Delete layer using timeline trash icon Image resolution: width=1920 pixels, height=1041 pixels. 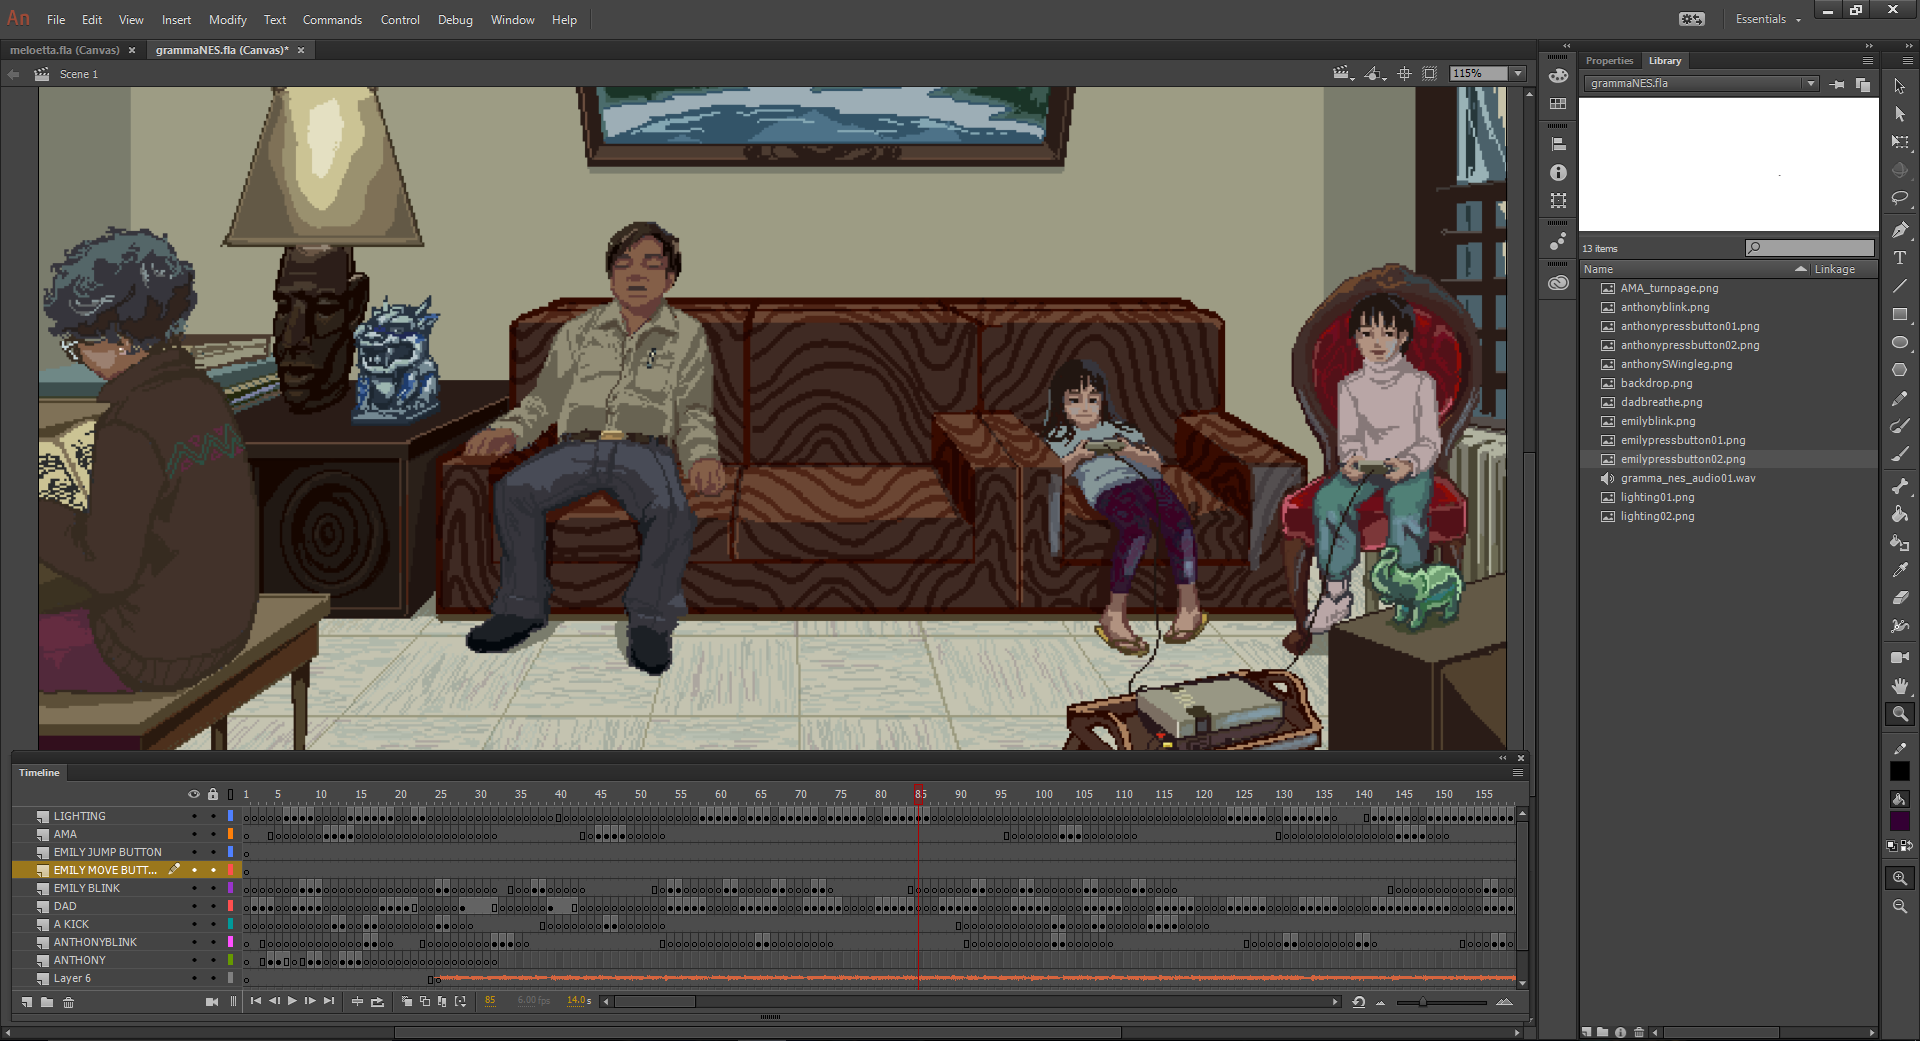click(69, 1002)
